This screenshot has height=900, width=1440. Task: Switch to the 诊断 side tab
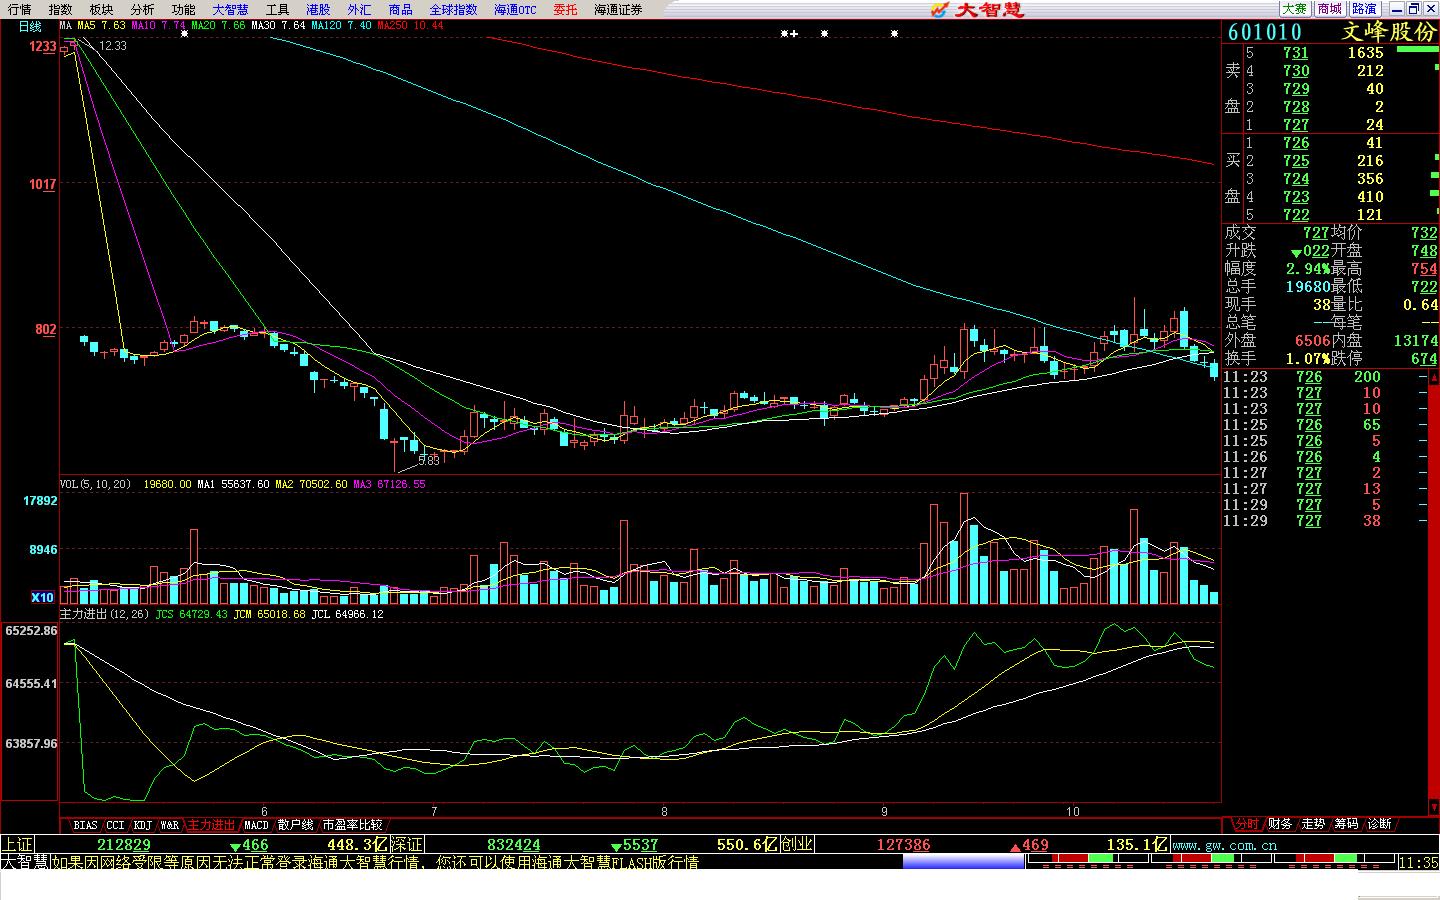click(1379, 824)
